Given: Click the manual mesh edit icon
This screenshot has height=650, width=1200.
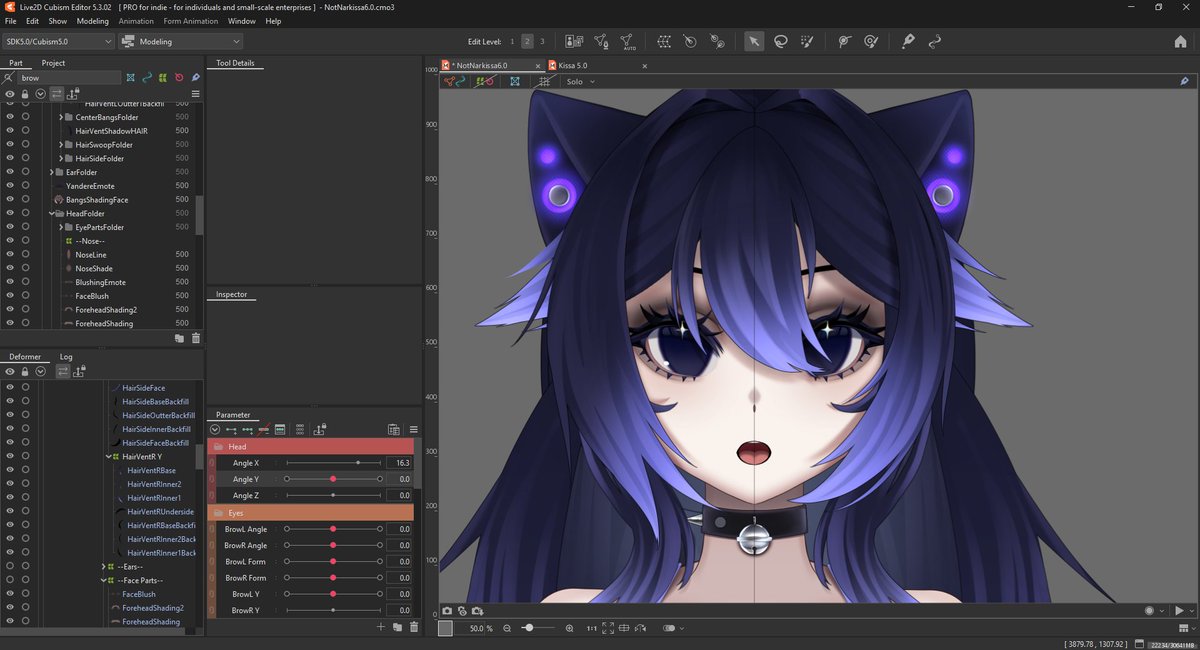Looking at the screenshot, I should [601, 41].
